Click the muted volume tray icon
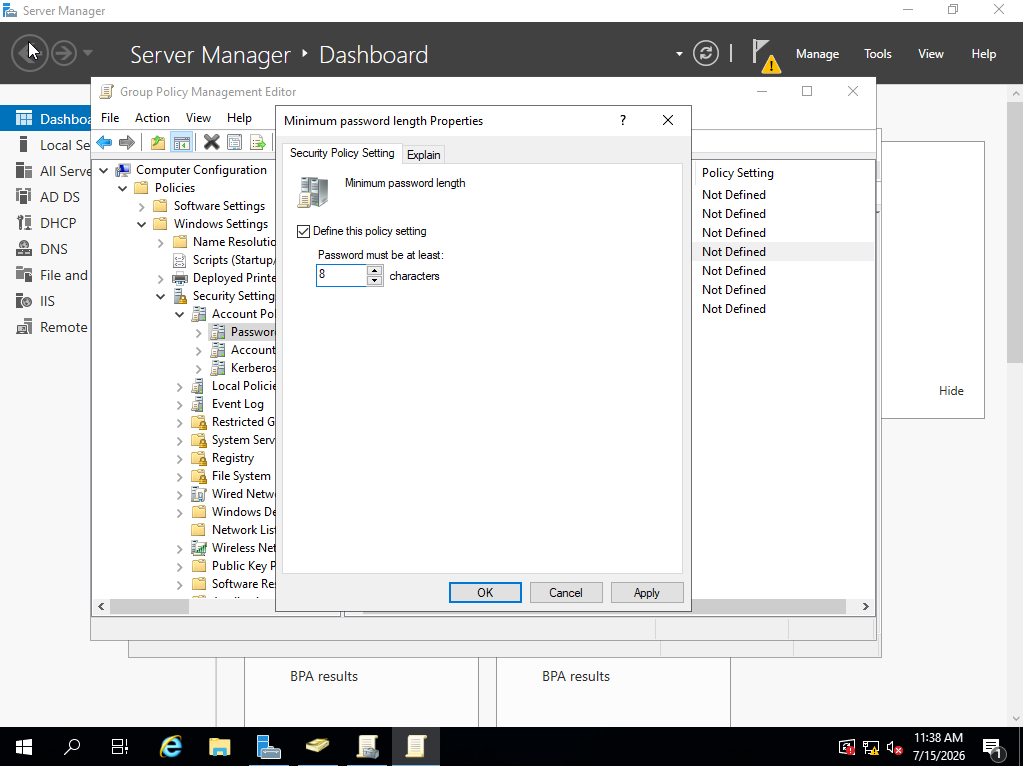Image resolution: width=1023 pixels, height=766 pixels. pos(894,748)
